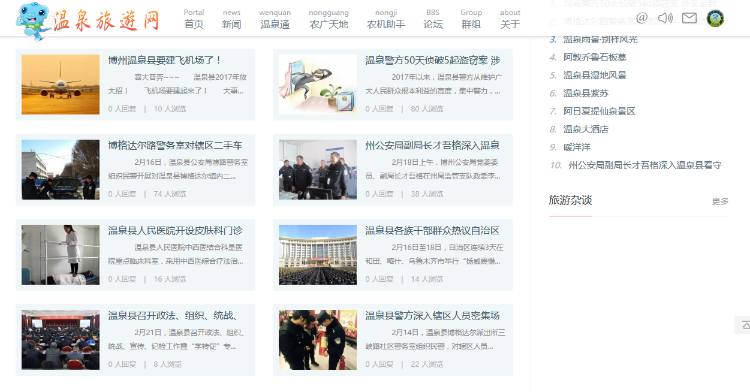Click the 旅游杂谈 section heading

[x=570, y=200]
